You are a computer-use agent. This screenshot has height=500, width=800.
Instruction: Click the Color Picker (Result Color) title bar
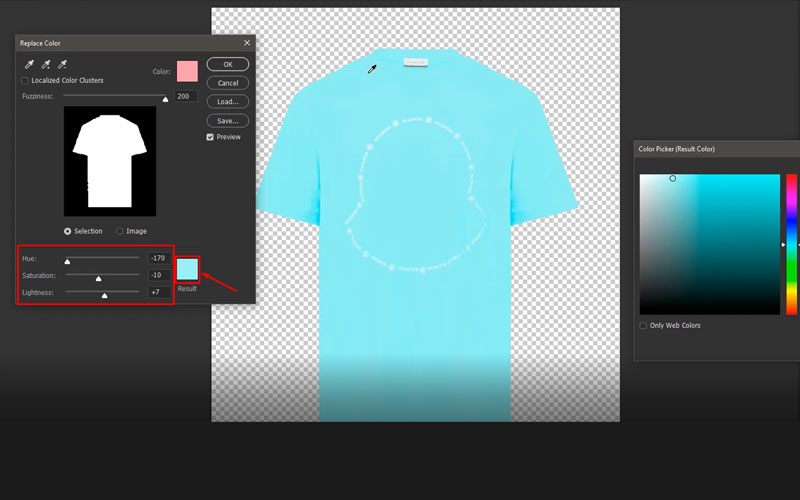[717, 149]
